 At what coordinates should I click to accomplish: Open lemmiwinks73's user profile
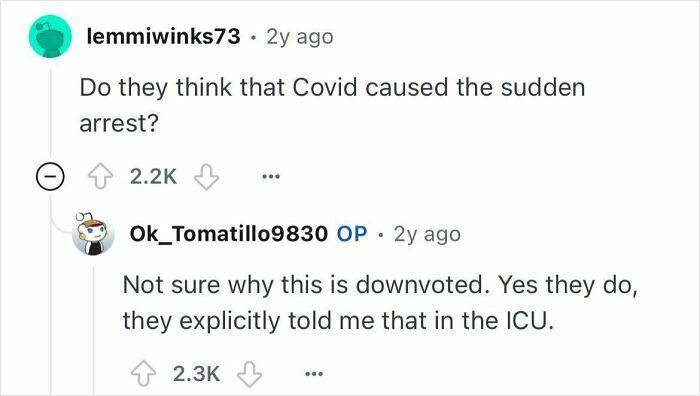163,36
